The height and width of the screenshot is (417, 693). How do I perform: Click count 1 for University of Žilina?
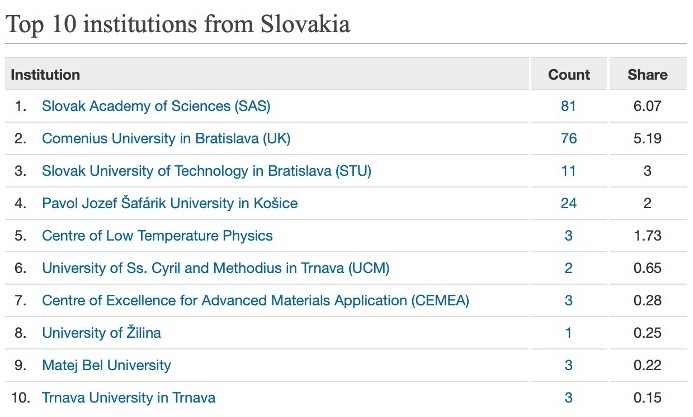coord(568,333)
